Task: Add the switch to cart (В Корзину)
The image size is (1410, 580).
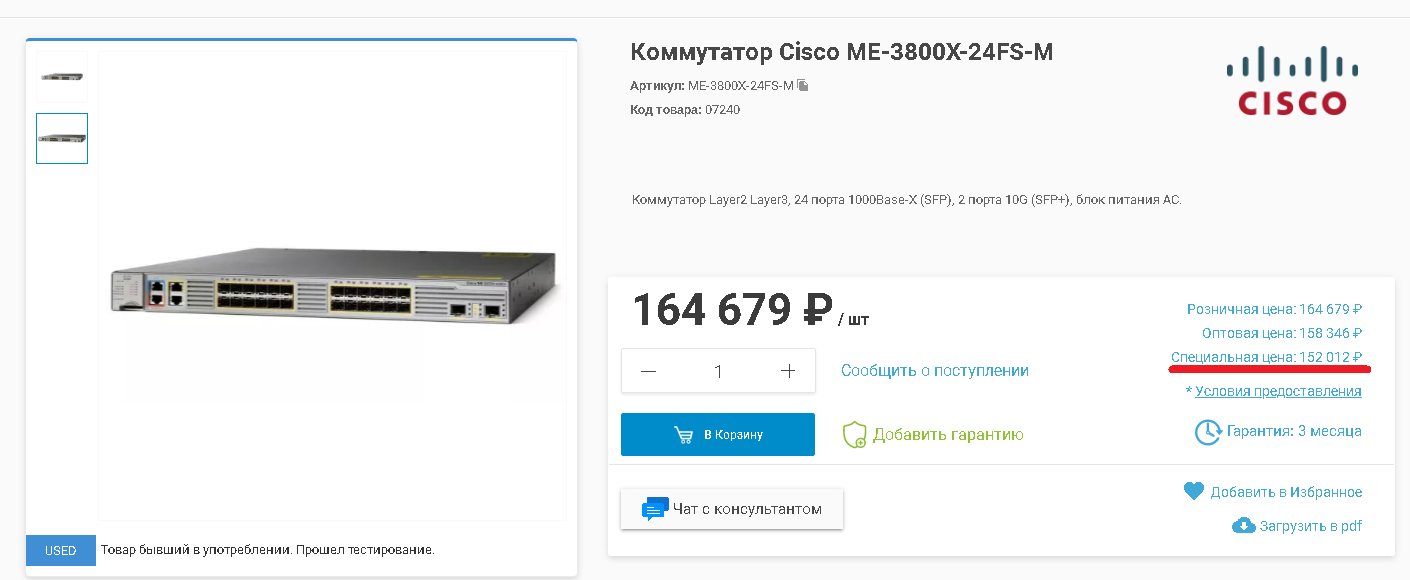Action: [718, 435]
